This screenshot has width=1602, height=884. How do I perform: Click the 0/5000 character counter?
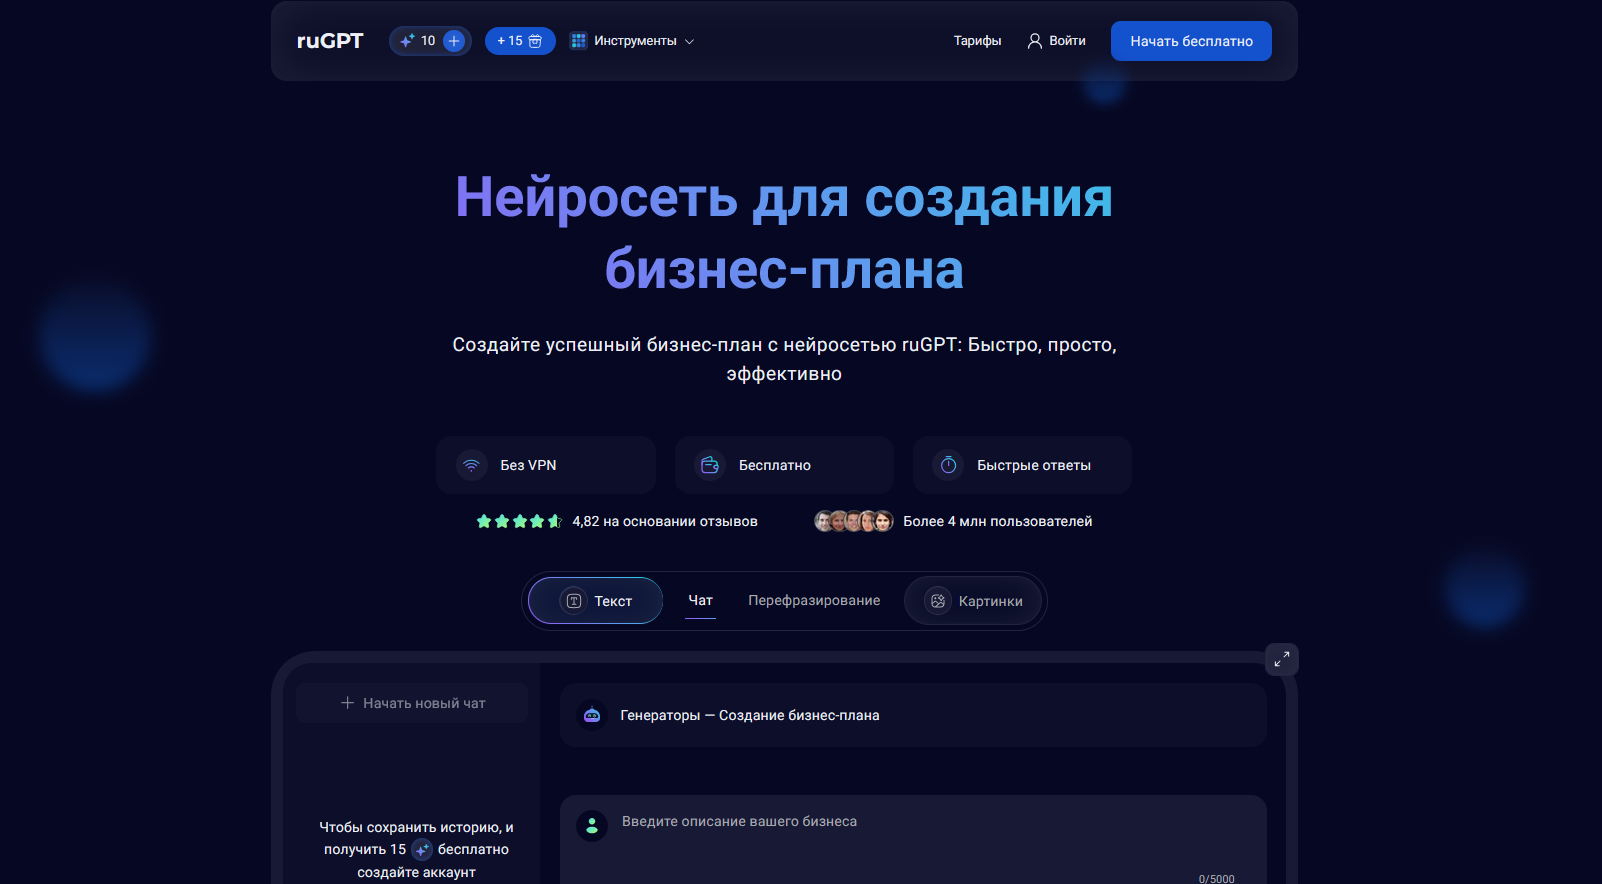pyautogui.click(x=1216, y=879)
